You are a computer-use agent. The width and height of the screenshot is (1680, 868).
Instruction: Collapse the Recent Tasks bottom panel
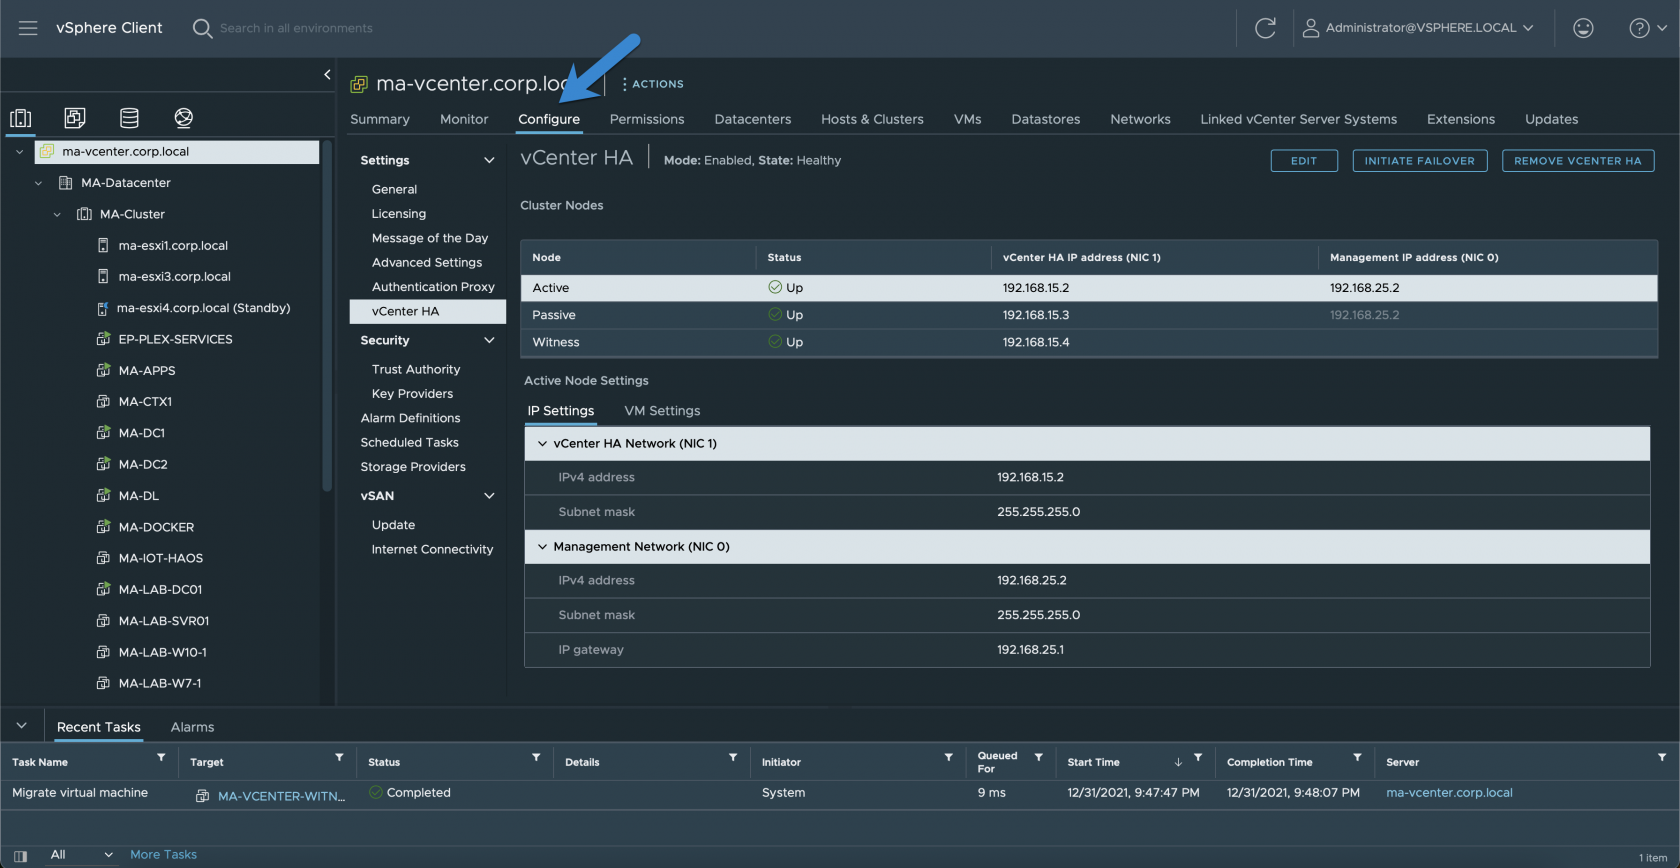pos(21,726)
